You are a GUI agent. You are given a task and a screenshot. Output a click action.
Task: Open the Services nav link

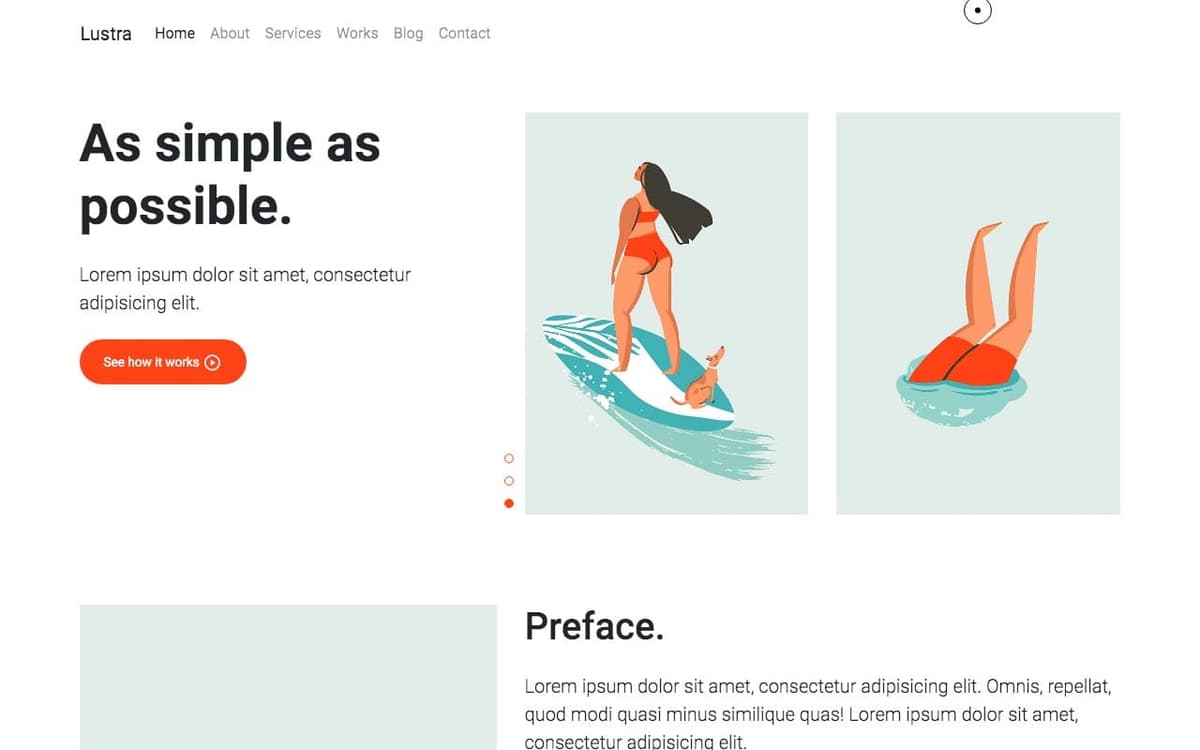[293, 33]
